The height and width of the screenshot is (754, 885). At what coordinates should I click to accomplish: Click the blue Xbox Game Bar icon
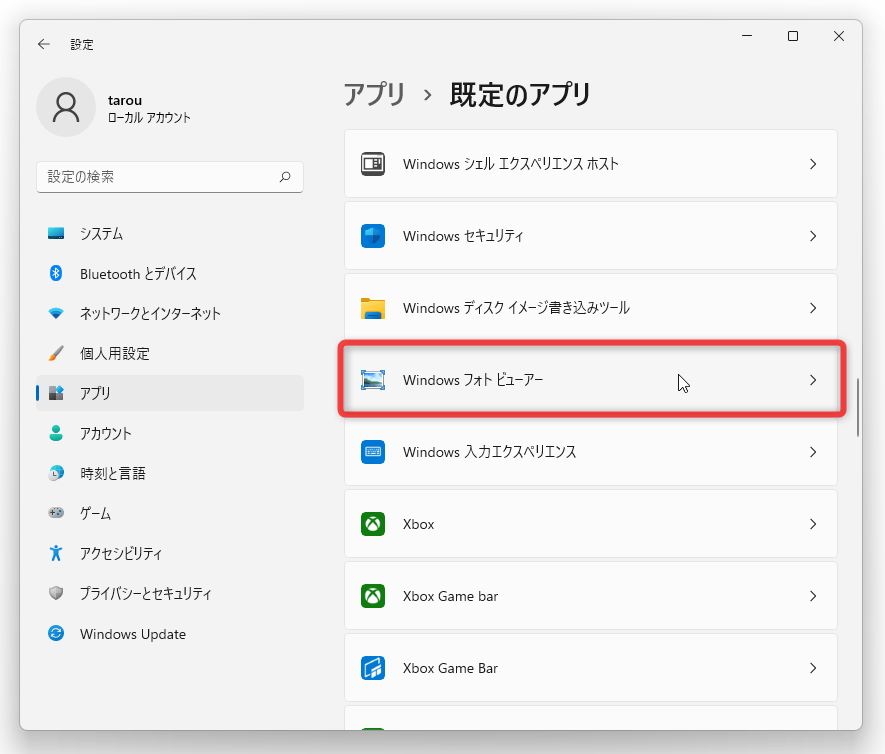pyautogui.click(x=373, y=668)
